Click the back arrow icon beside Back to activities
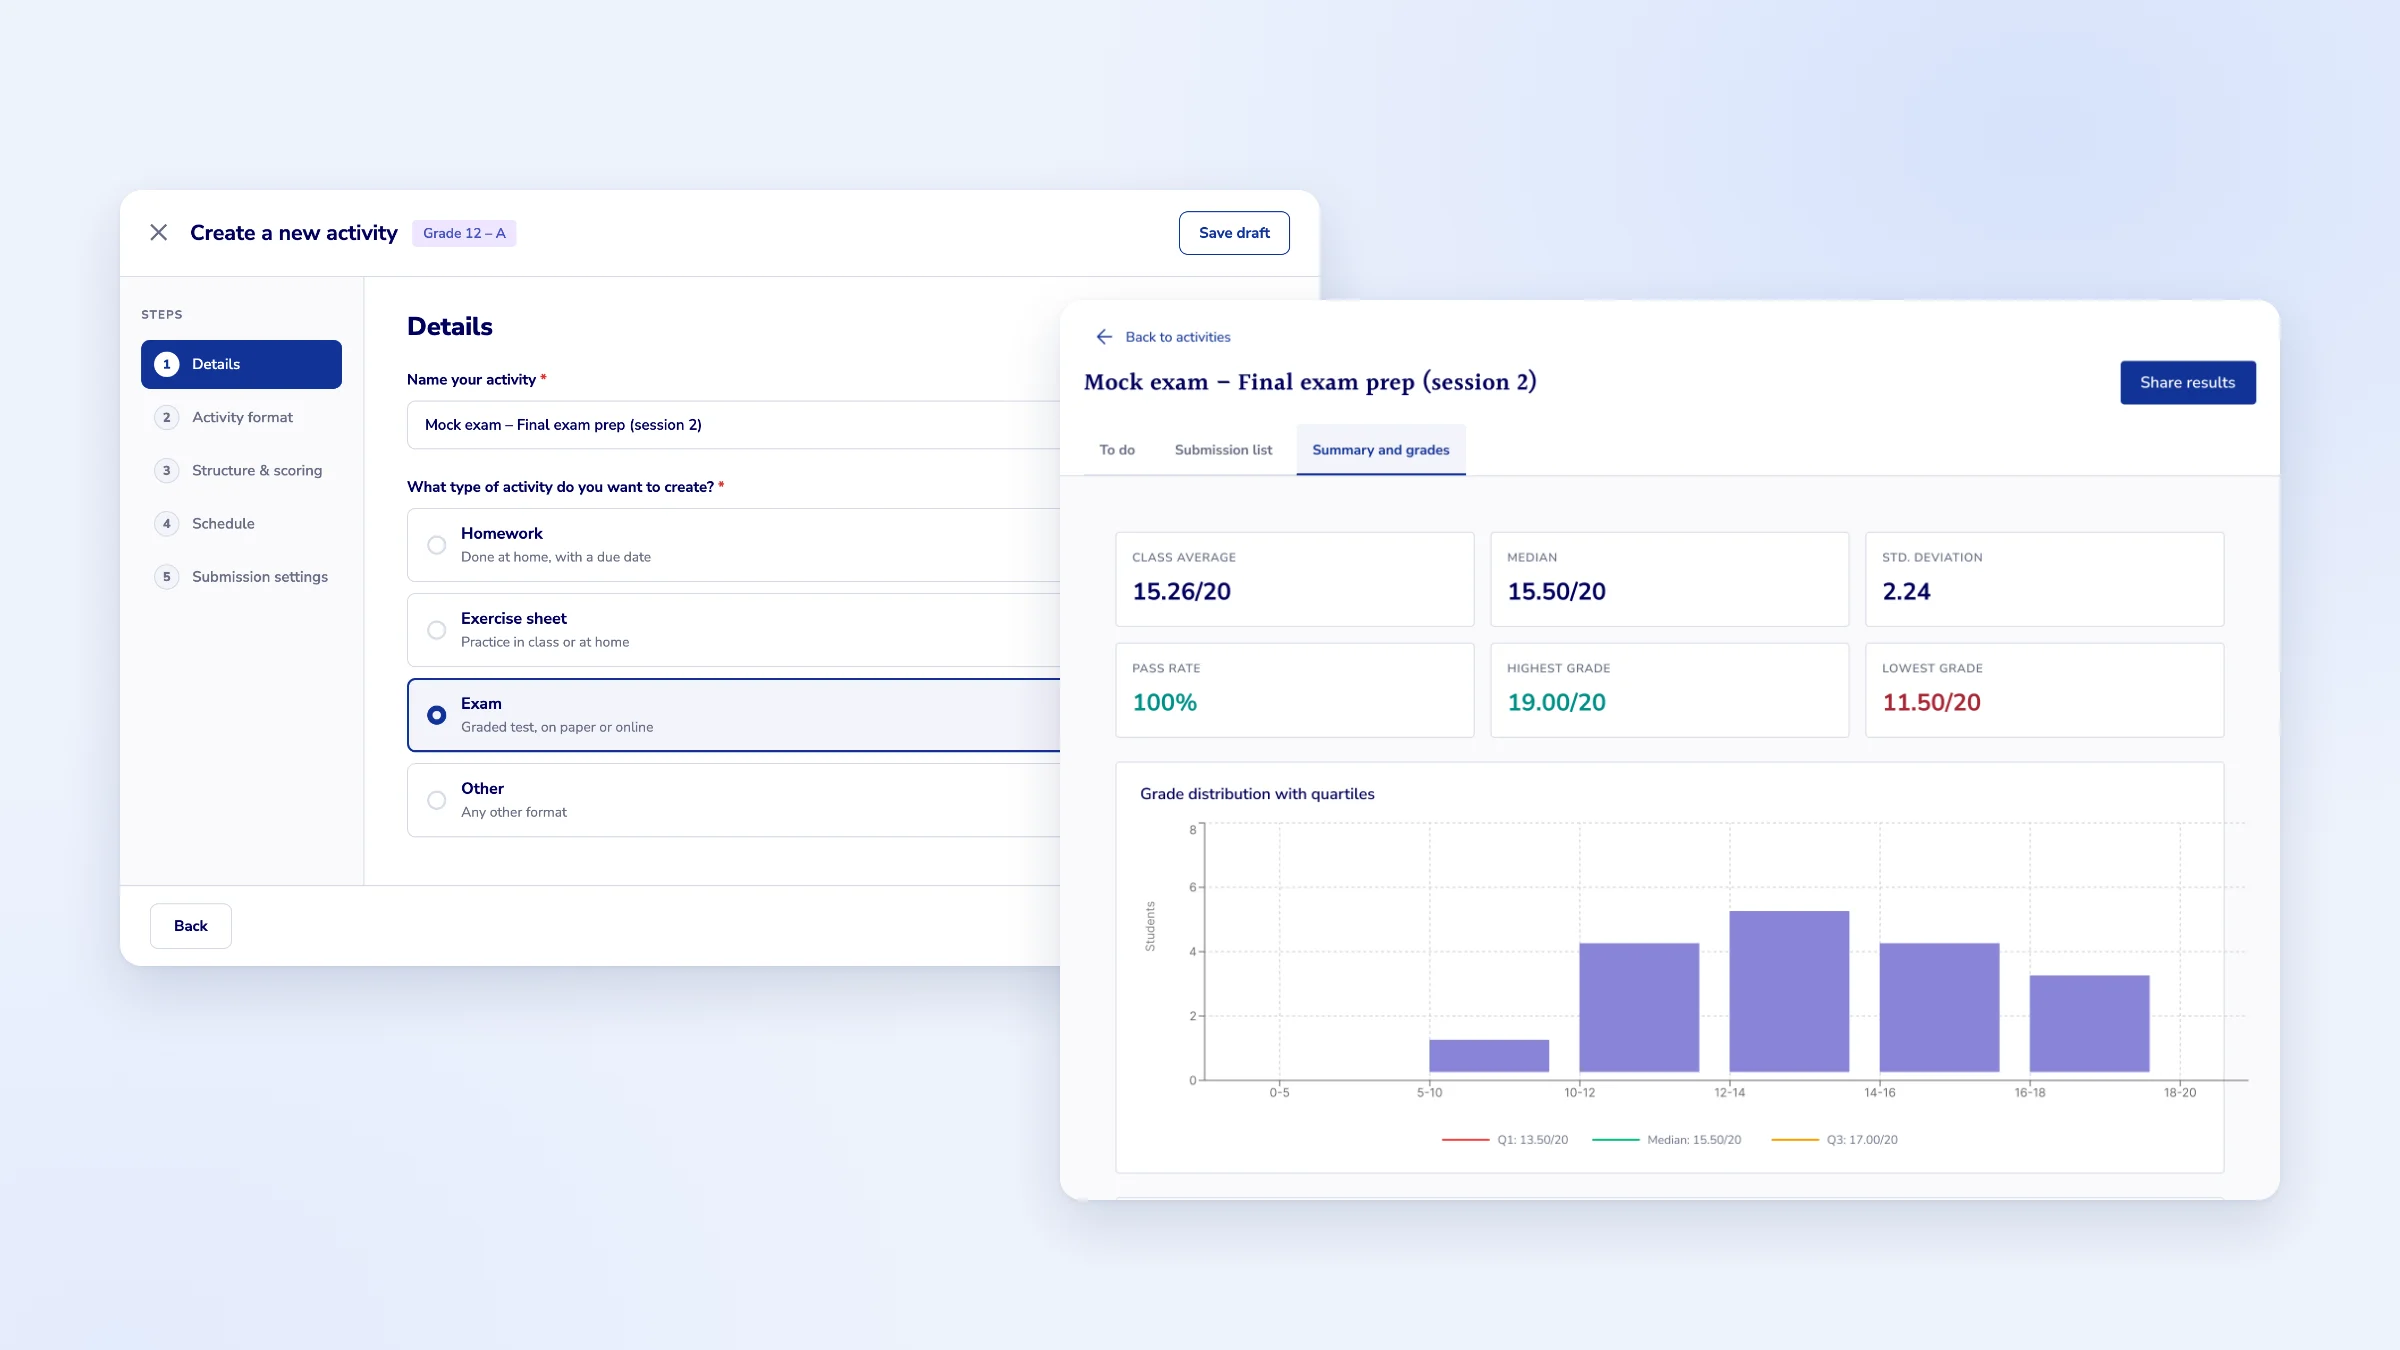2400x1350 pixels. 1104,337
